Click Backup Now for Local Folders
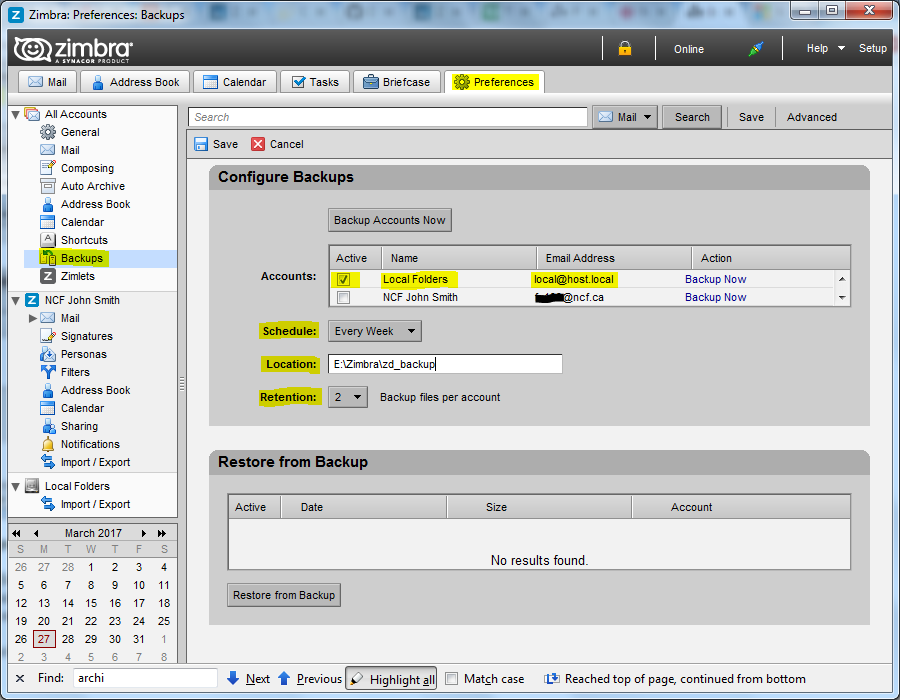The image size is (900, 700). [715, 279]
